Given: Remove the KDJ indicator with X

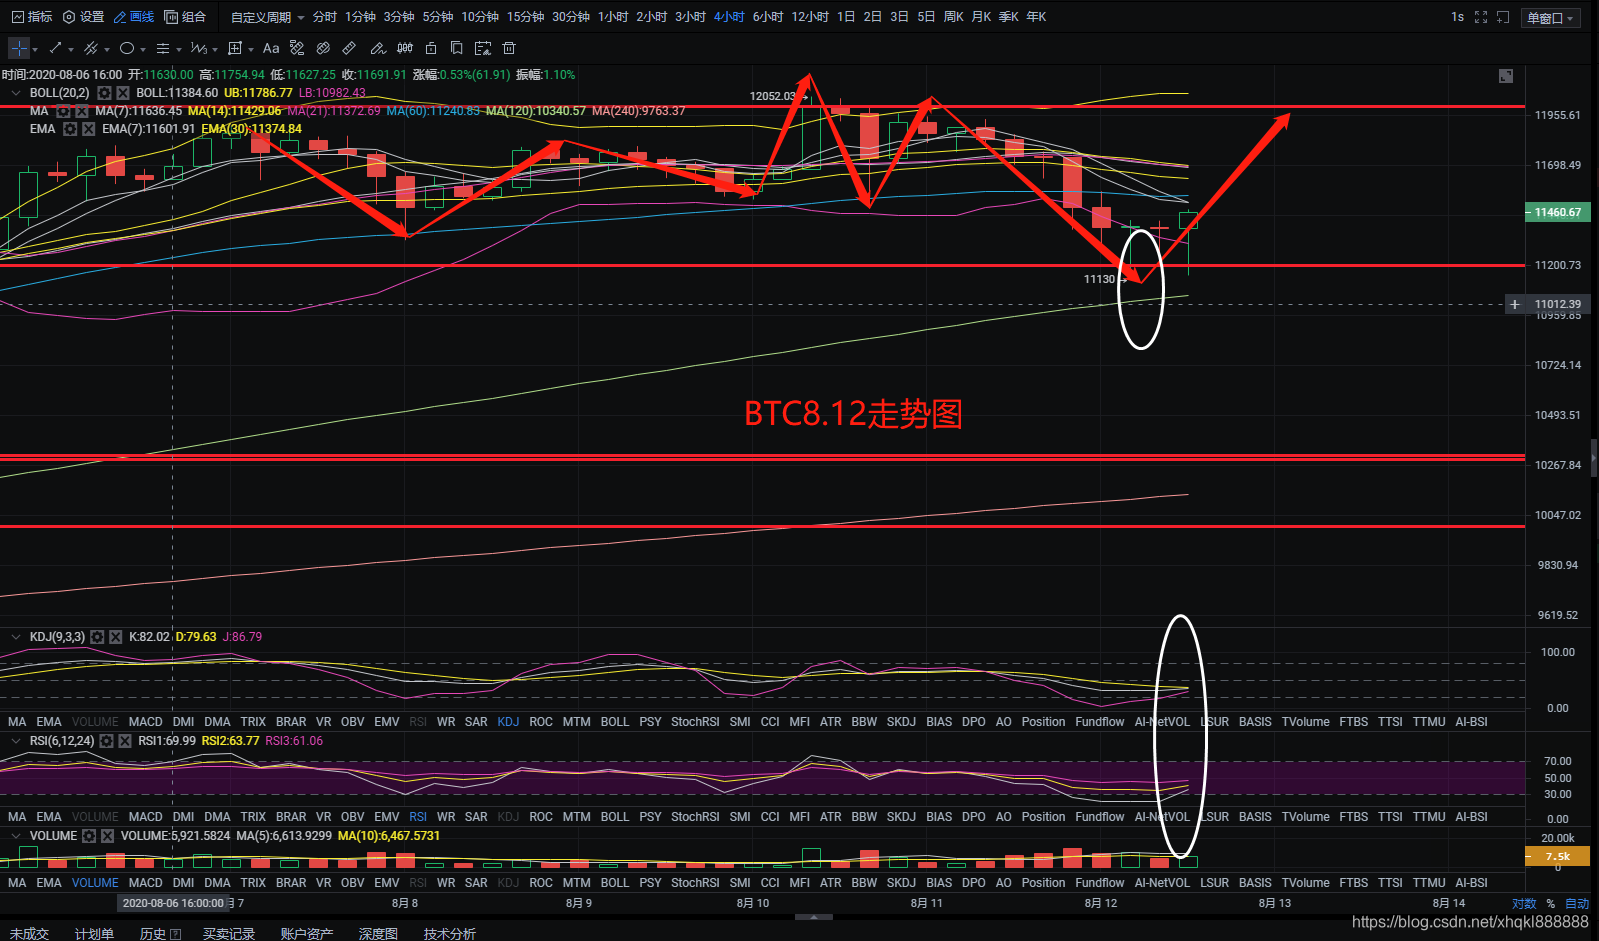Looking at the screenshot, I should point(116,637).
